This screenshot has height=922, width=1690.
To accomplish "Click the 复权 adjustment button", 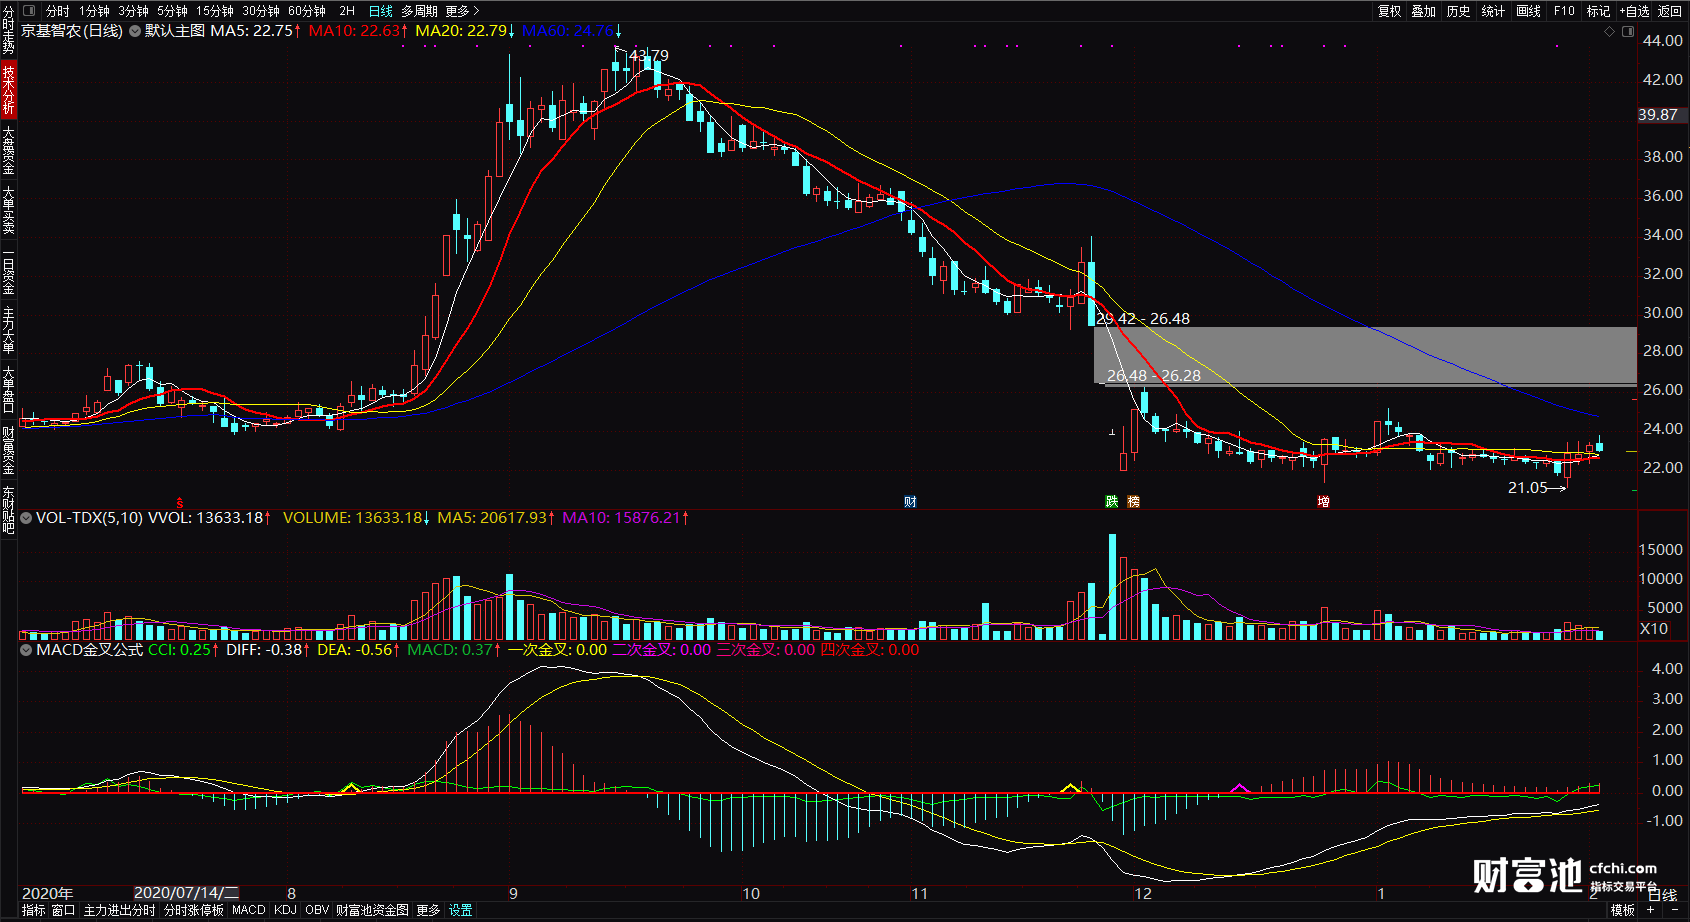I will click(1390, 11).
